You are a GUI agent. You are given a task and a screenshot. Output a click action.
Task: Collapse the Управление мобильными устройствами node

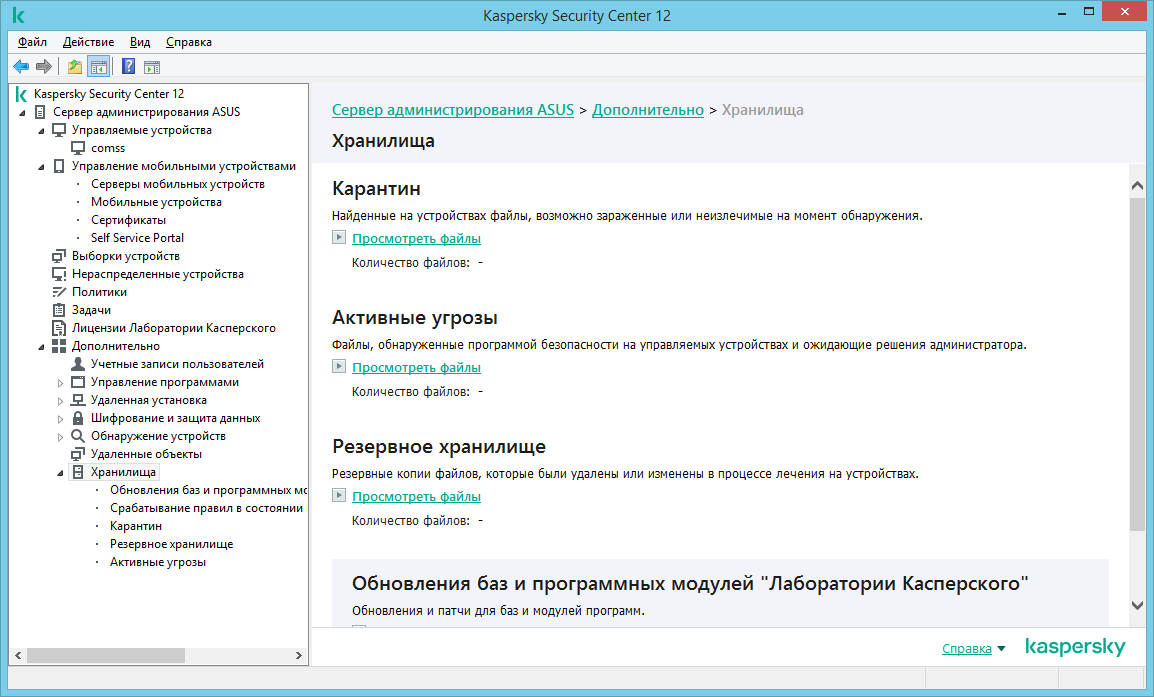[41, 167]
